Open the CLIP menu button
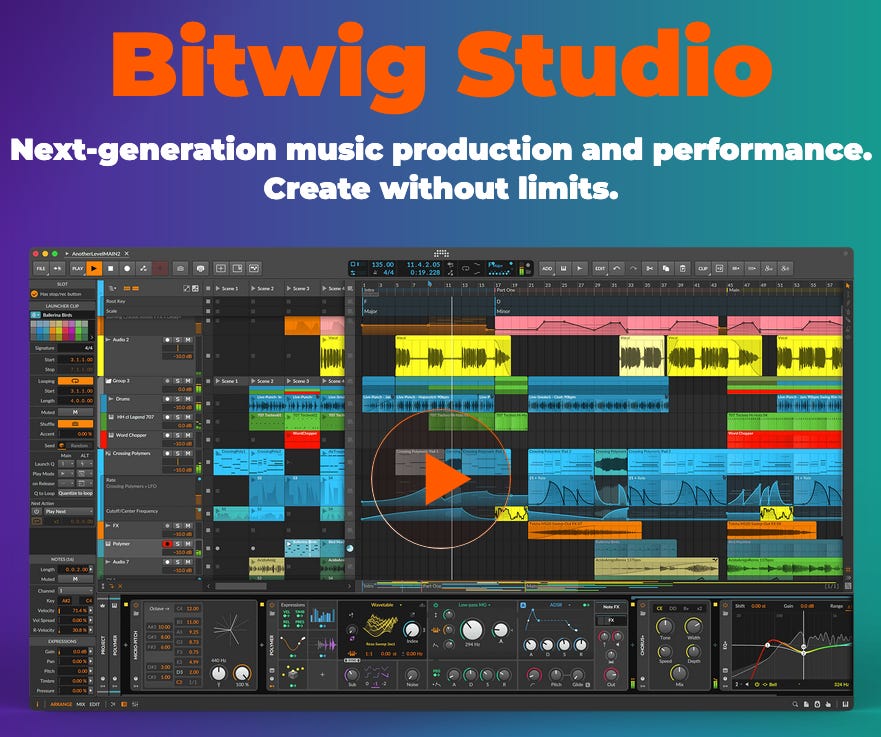The image size is (881, 737). (703, 269)
